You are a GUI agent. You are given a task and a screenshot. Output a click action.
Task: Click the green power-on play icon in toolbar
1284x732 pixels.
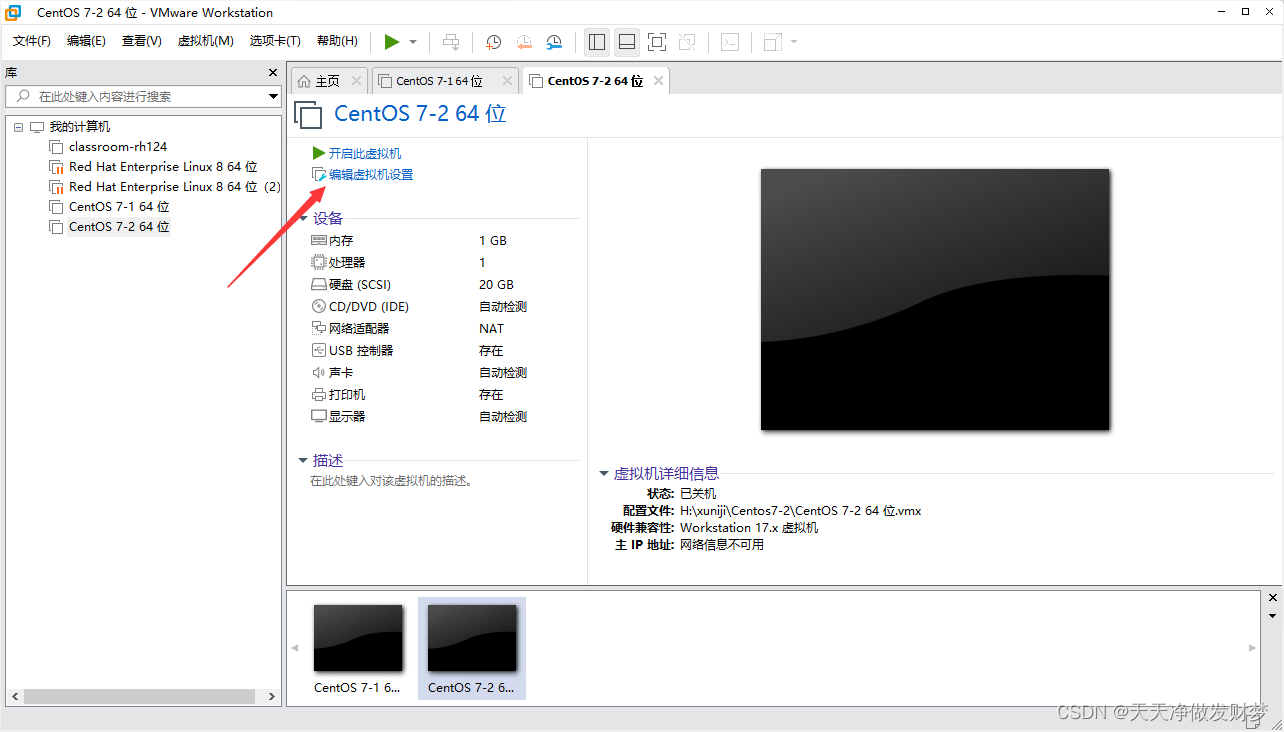392,42
